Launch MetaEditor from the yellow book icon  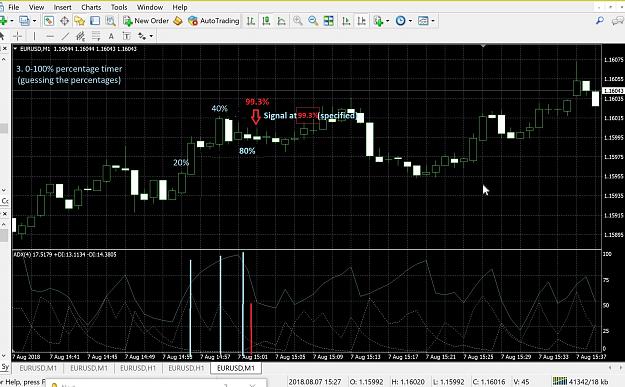(x=178, y=21)
